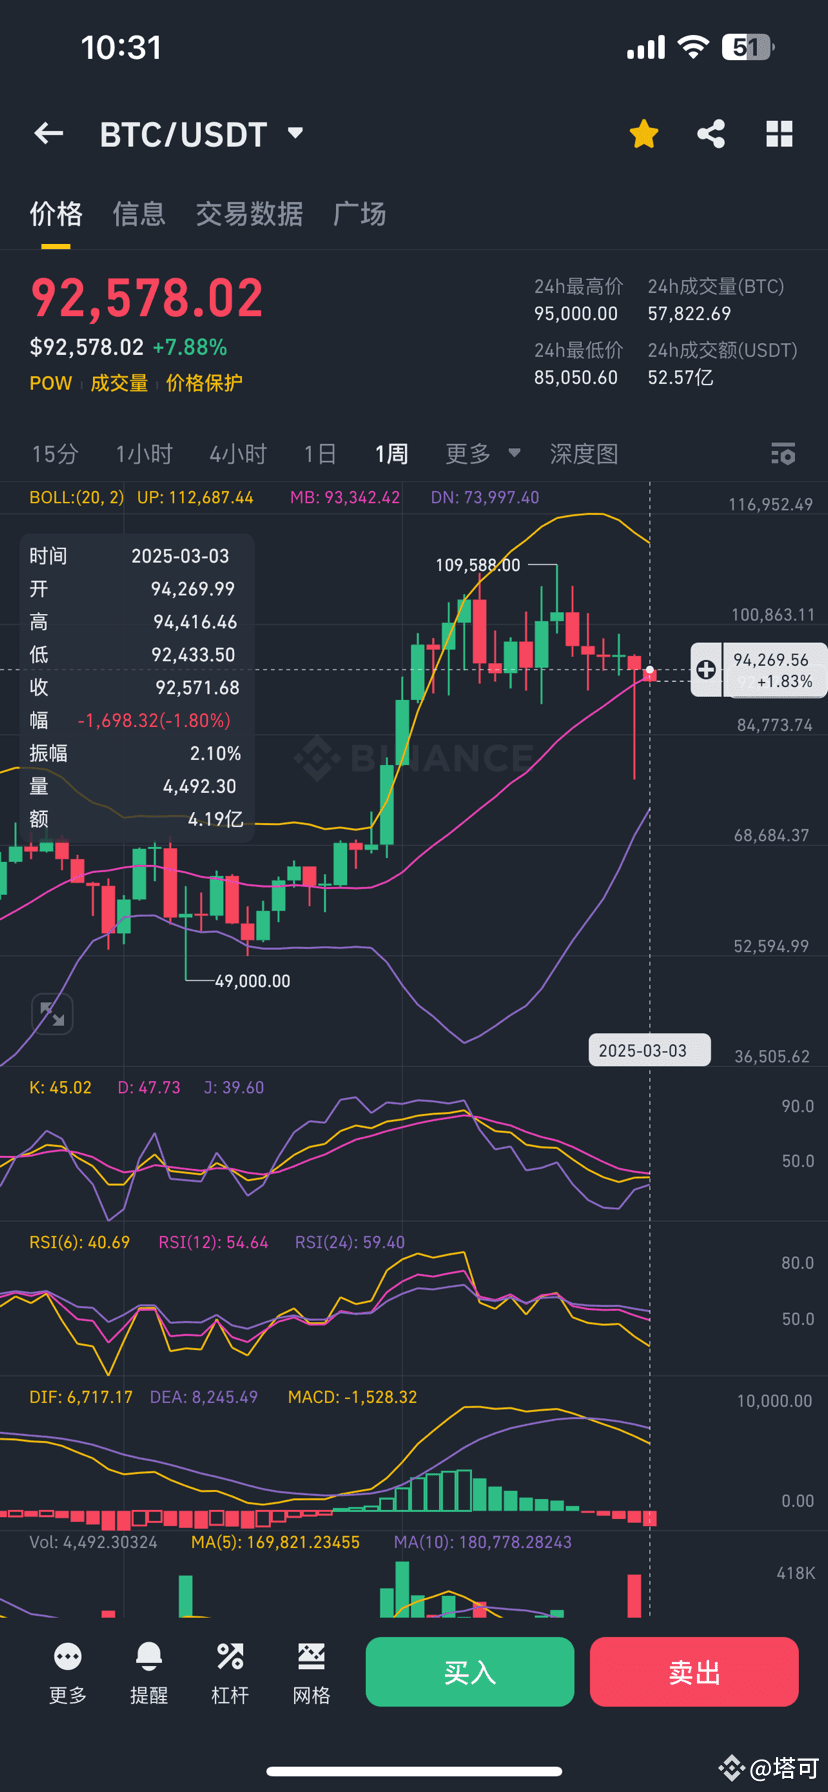Expand chart to fullscreen icon
The image size is (828, 1792).
52,1014
